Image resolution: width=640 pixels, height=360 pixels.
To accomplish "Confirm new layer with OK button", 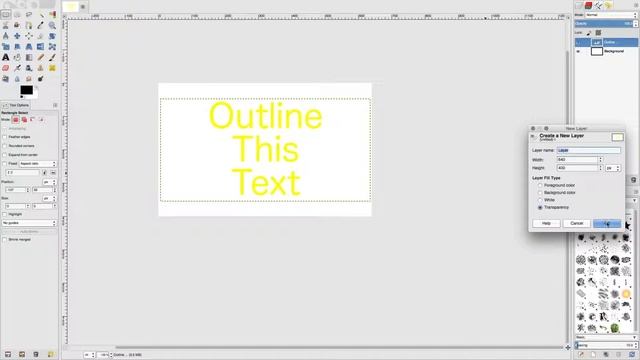I will (x=607, y=223).
